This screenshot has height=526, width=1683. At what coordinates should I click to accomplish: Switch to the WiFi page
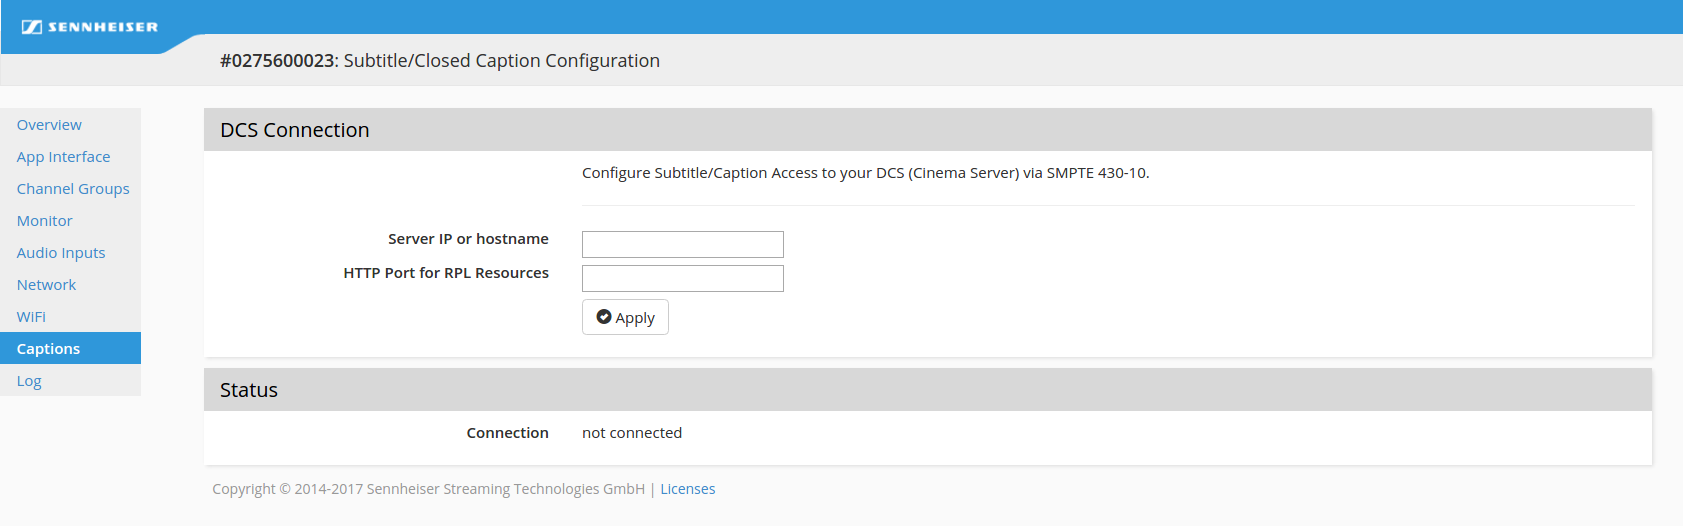[31, 317]
